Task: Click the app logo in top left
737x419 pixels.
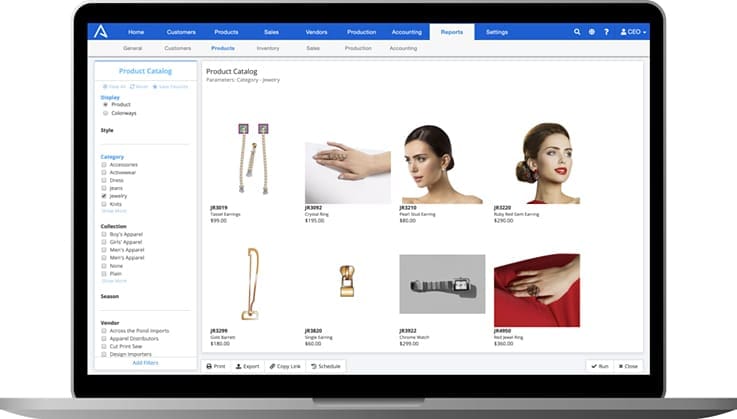Action: tap(102, 32)
